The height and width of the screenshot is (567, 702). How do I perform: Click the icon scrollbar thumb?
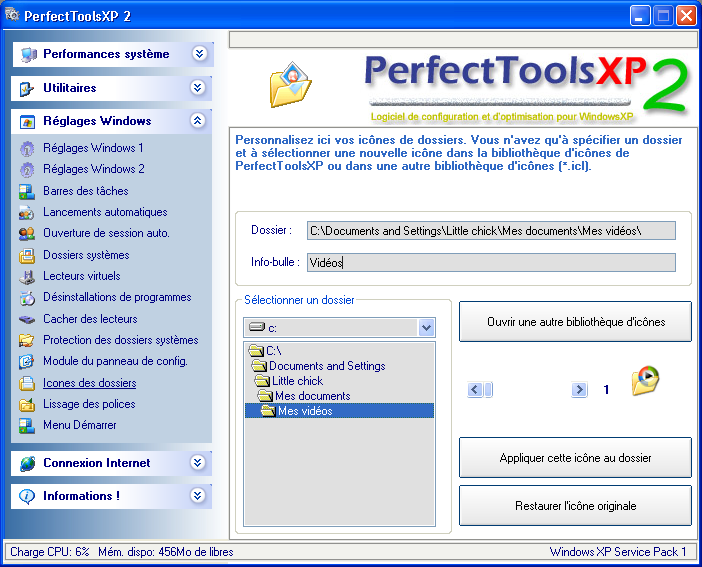pyautogui.click(x=488, y=390)
